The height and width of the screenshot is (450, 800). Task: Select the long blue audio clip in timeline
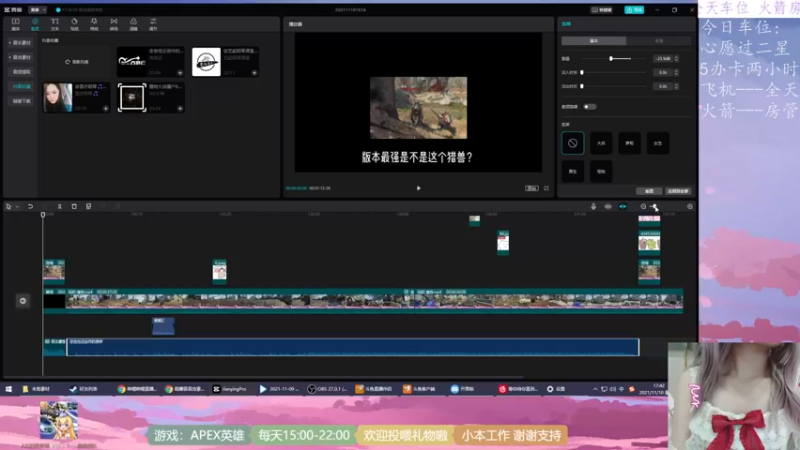point(353,347)
